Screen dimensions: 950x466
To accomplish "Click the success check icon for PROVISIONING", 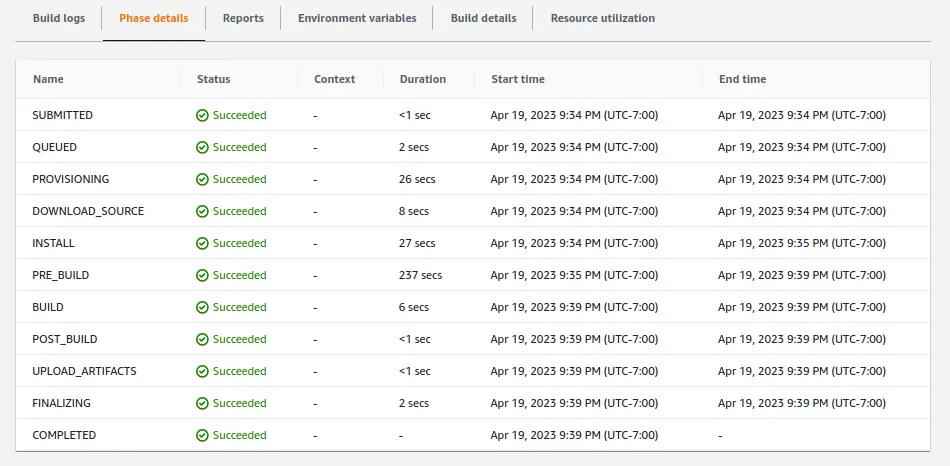I will point(202,179).
